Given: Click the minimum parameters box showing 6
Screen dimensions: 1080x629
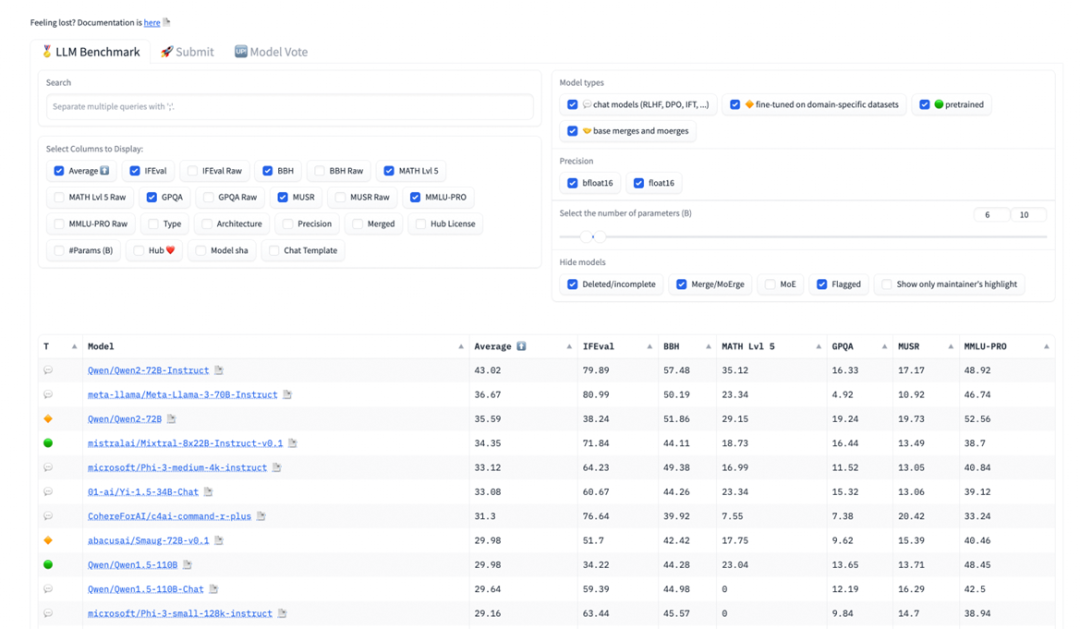Looking at the screenshot, I should point(992,215).
